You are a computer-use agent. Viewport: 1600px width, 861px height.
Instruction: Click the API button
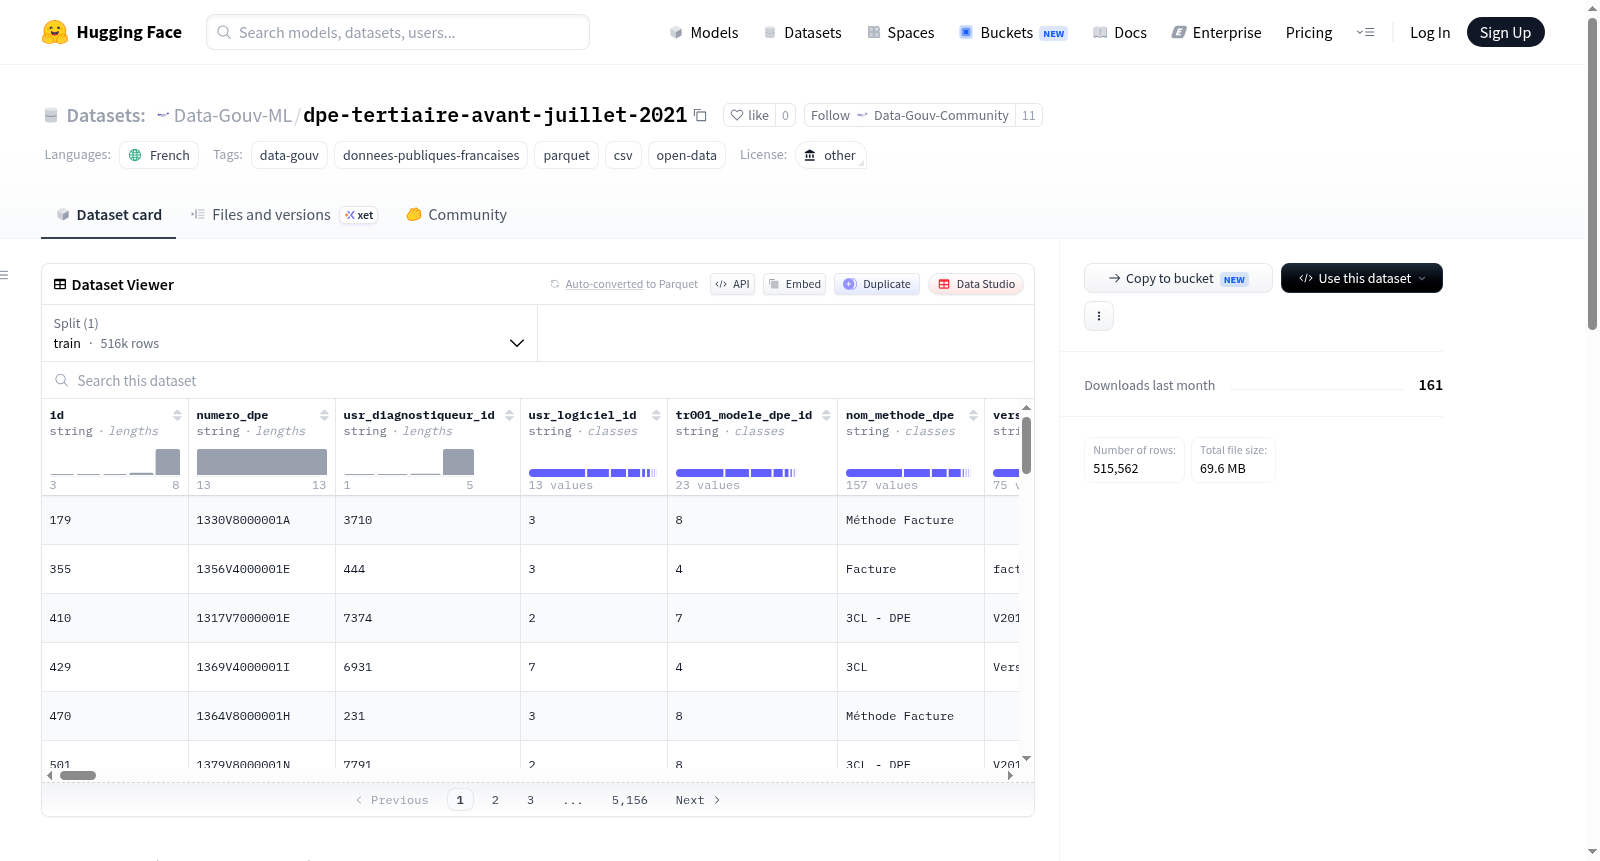point(732,284)
